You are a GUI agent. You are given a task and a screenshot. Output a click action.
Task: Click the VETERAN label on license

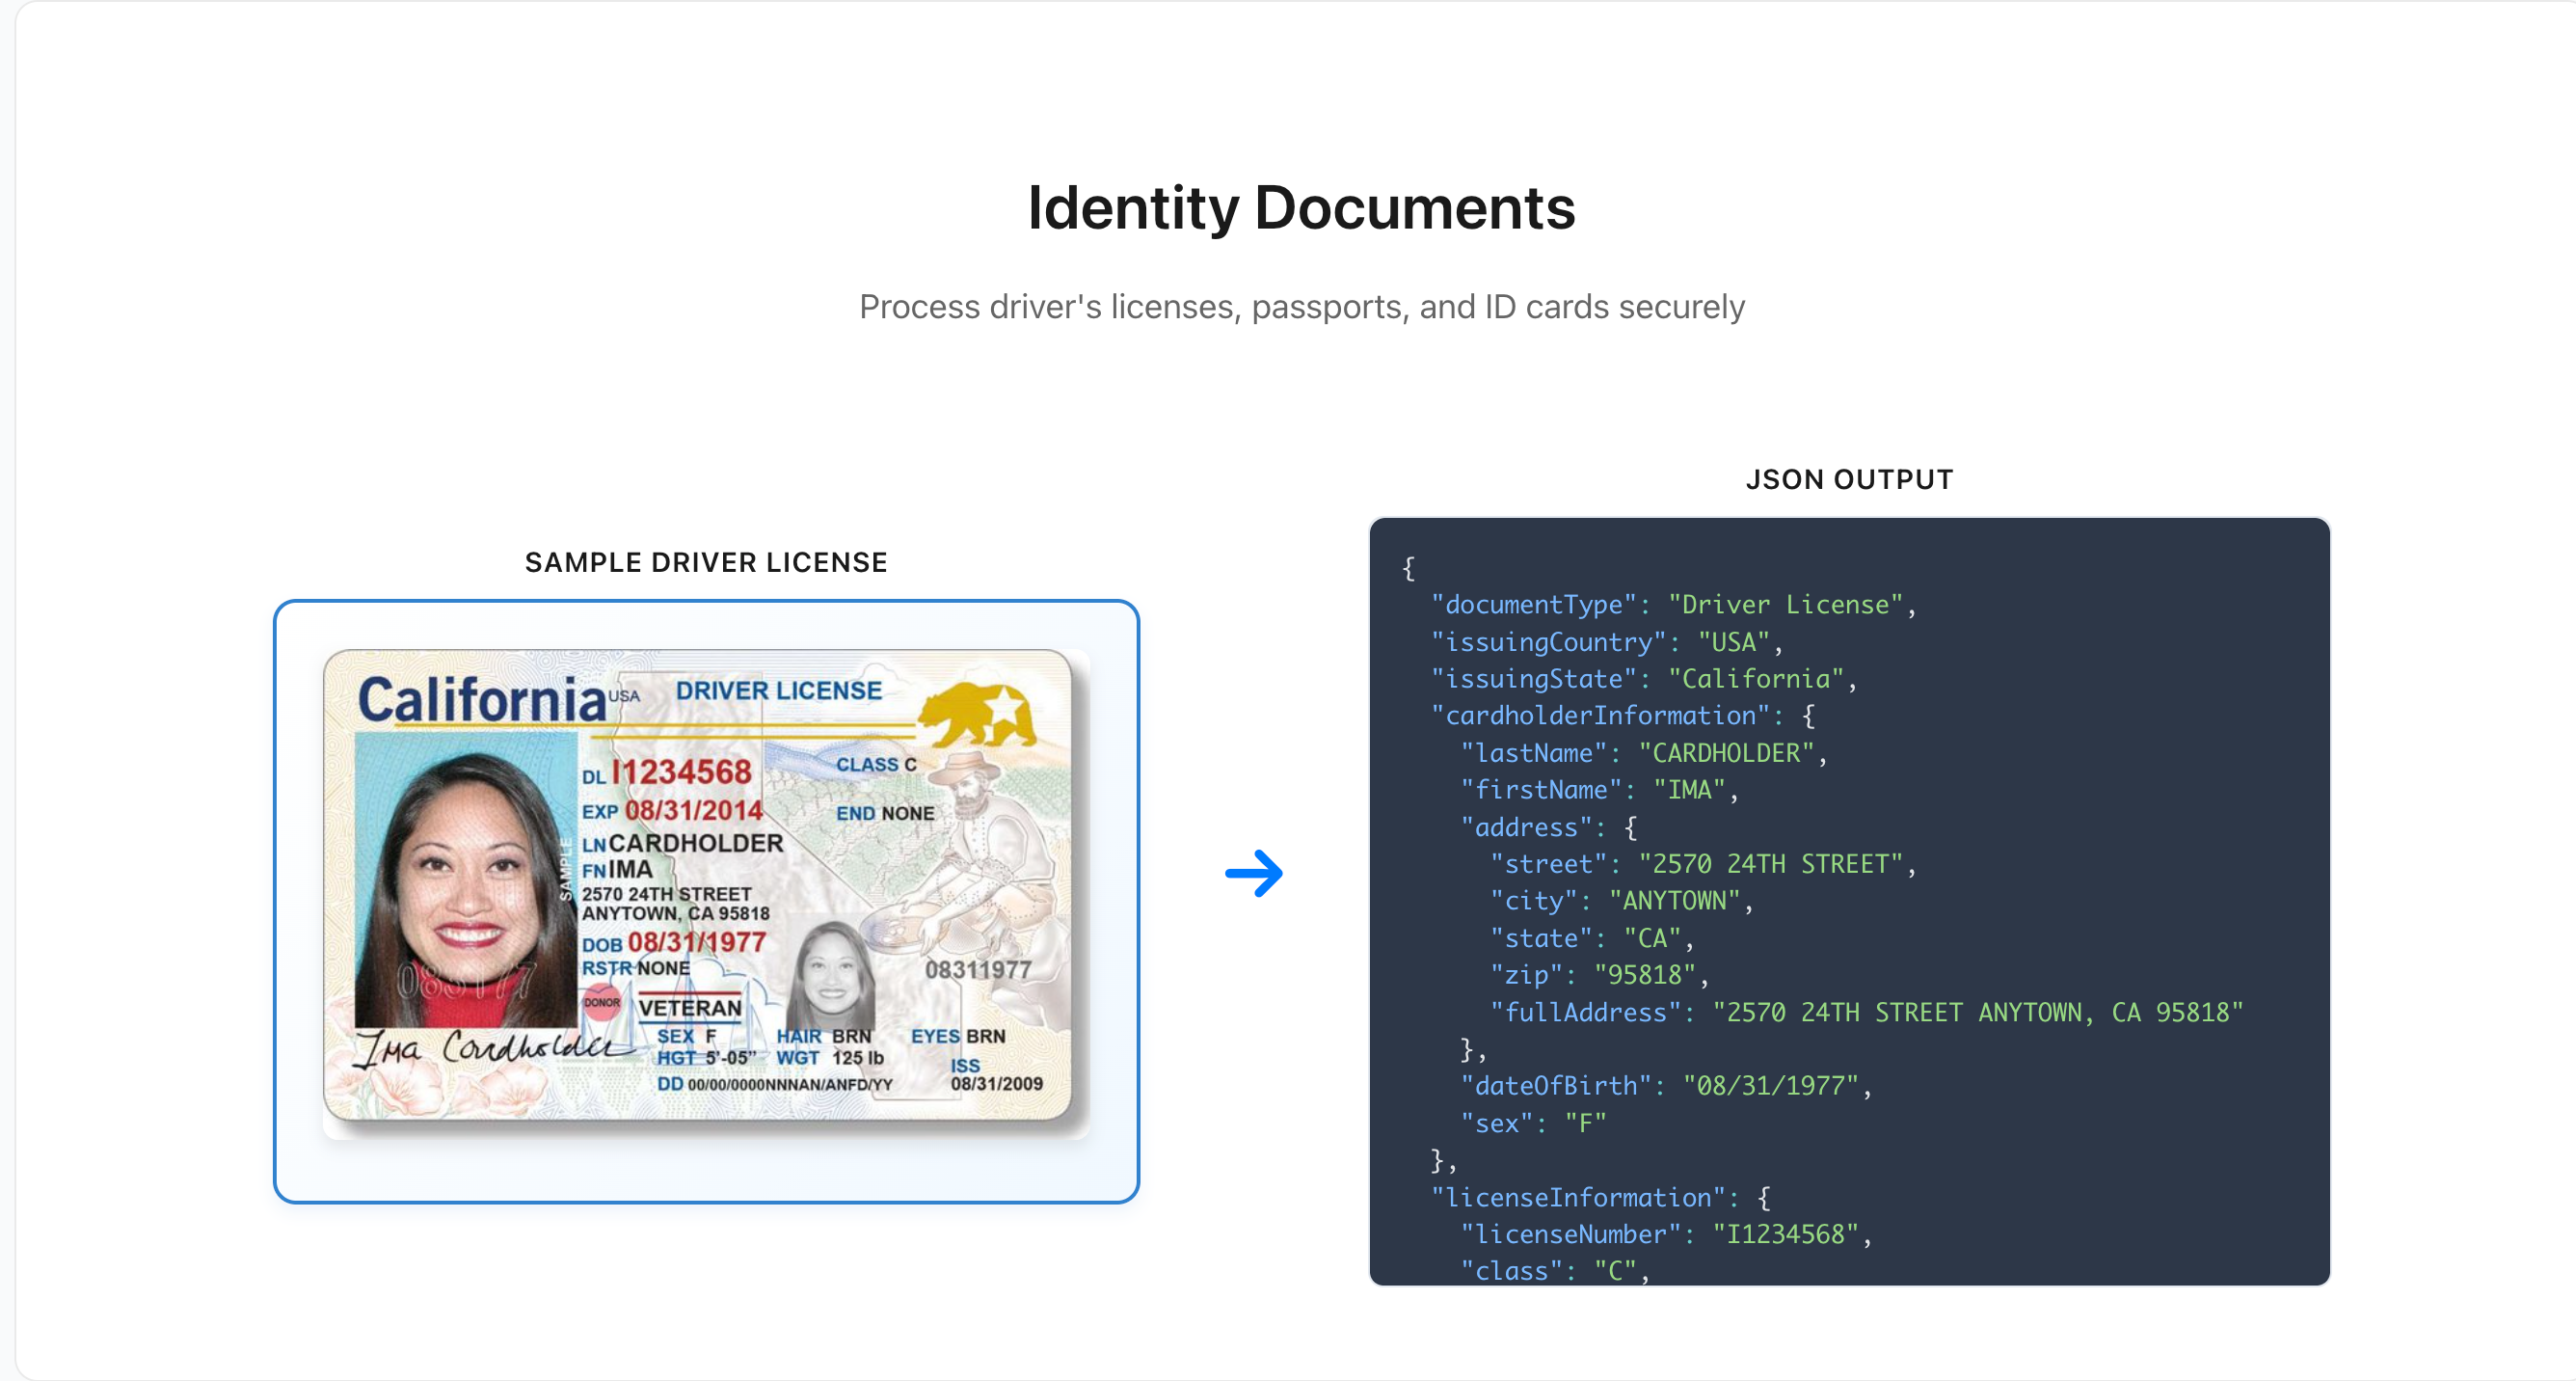click(690, 1008)
